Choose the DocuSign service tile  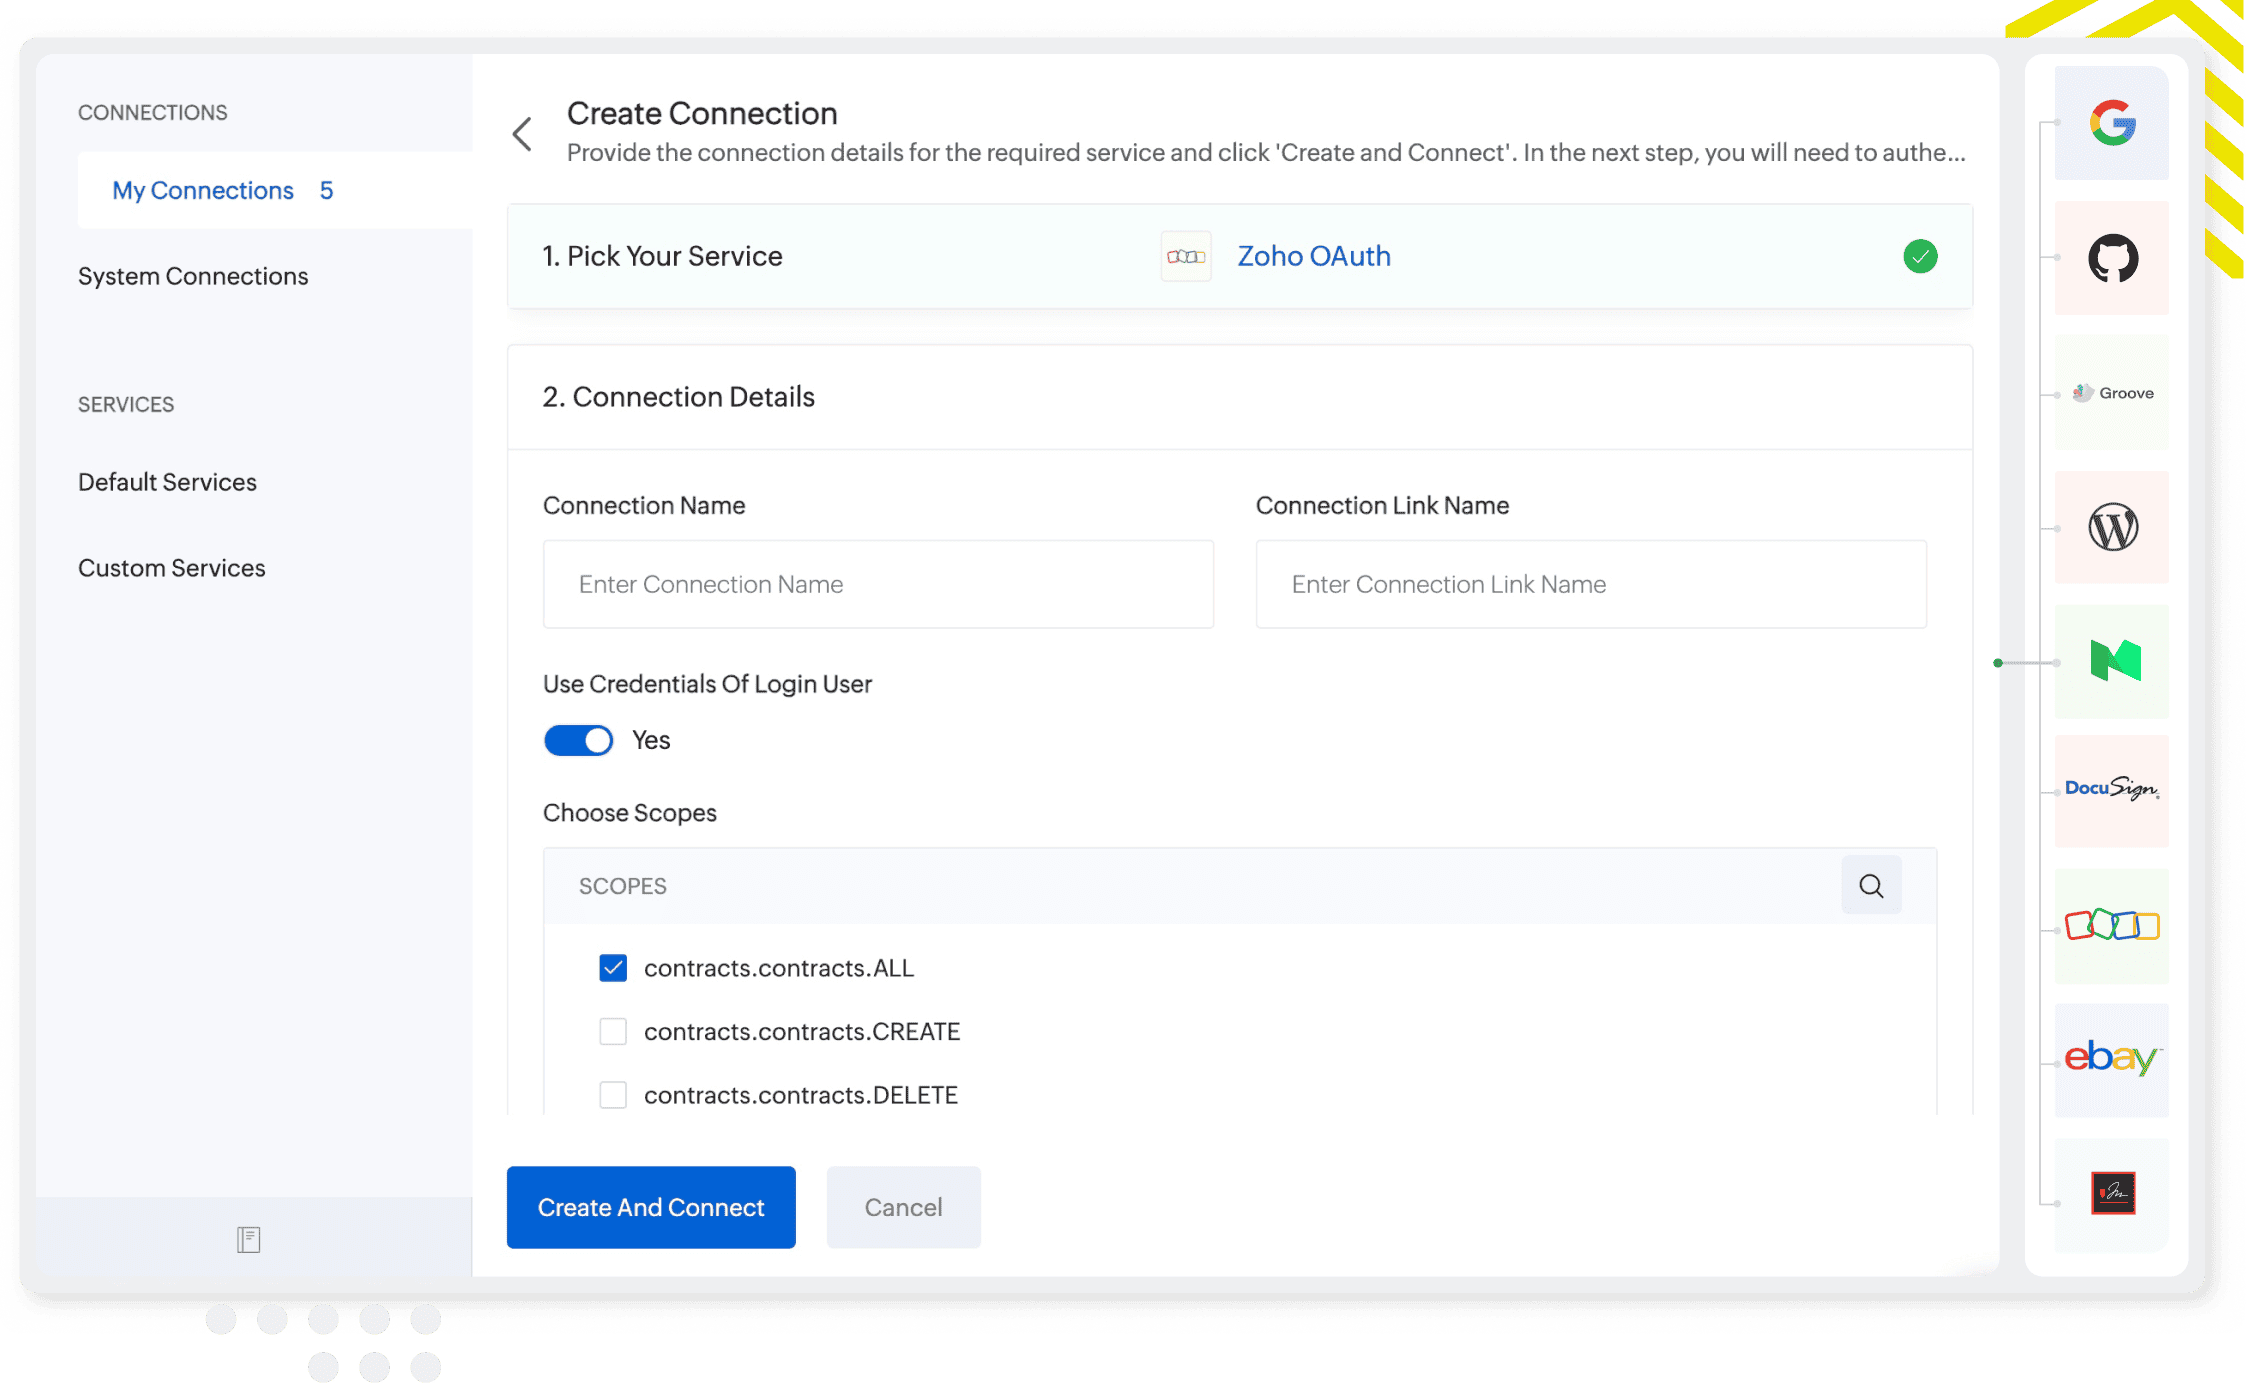click(x=2112, y=790)
